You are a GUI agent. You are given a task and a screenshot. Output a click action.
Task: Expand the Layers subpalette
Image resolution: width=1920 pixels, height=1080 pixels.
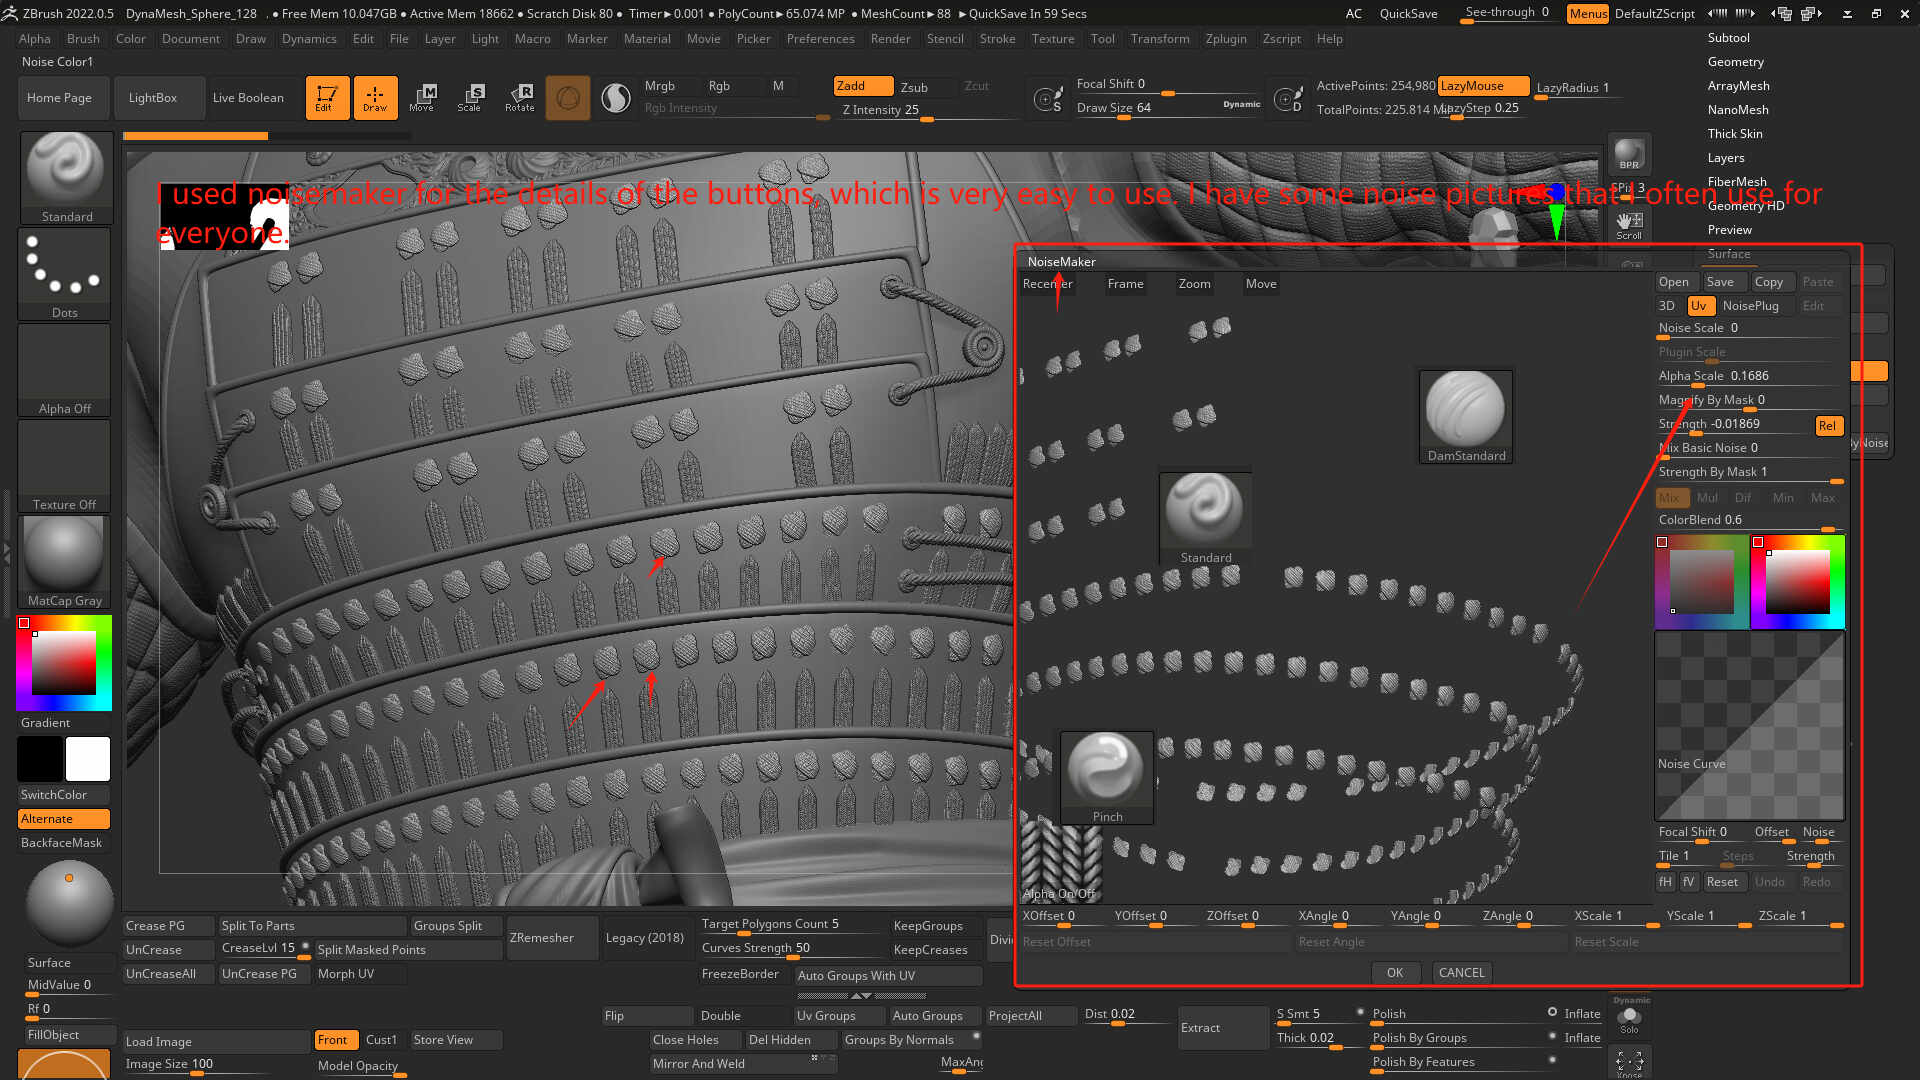pyautogui.click(x=1725, y=158)
